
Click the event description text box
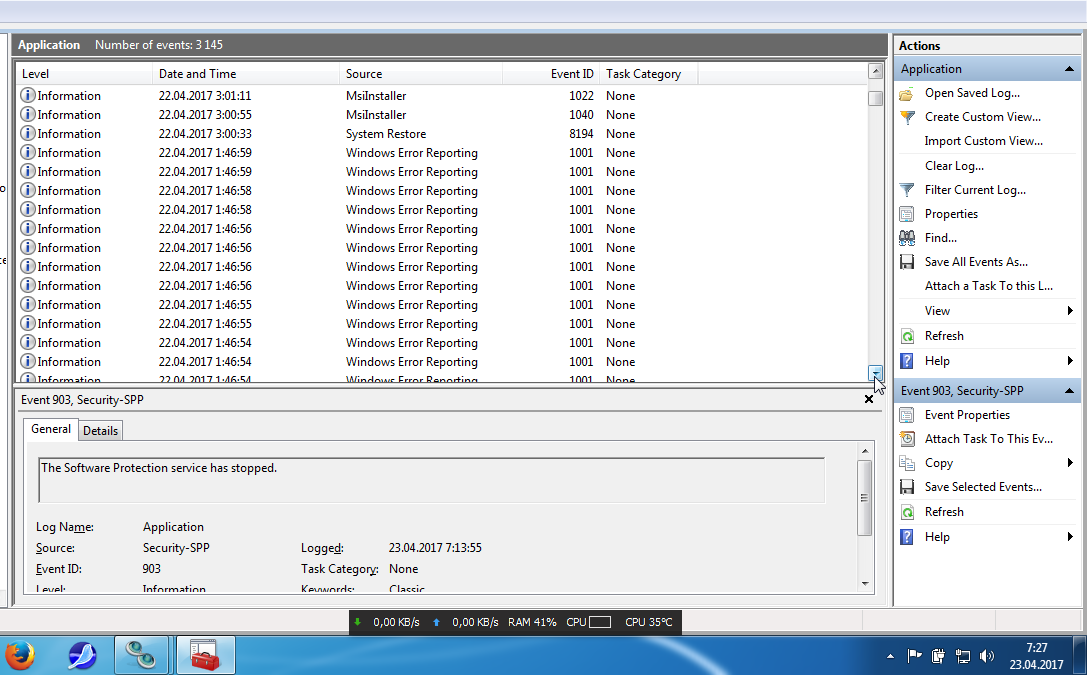pos(432,480)
